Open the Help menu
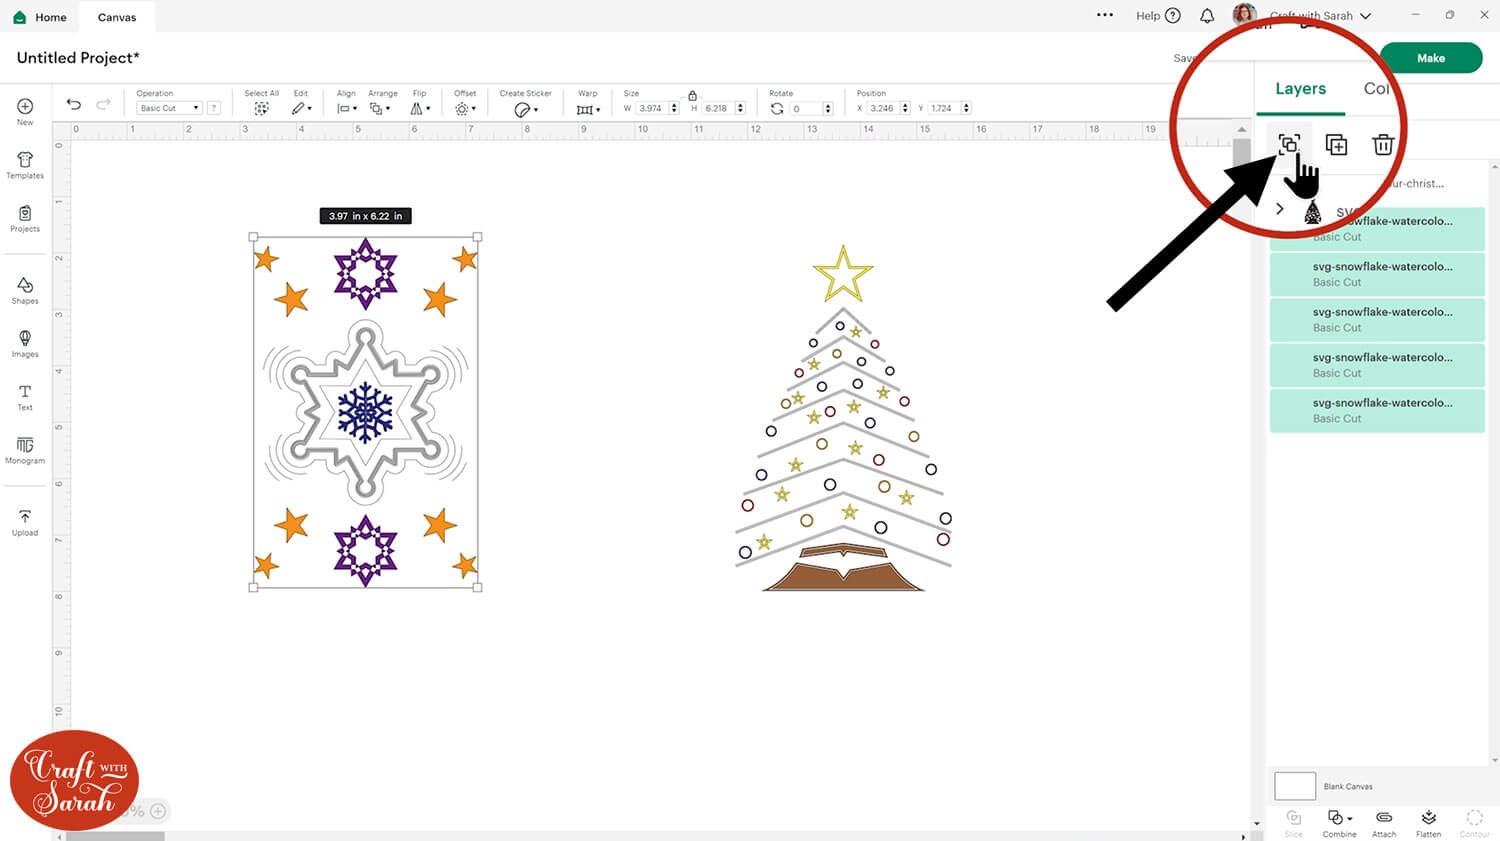 pyautogui.click(x=1158, y=16)
